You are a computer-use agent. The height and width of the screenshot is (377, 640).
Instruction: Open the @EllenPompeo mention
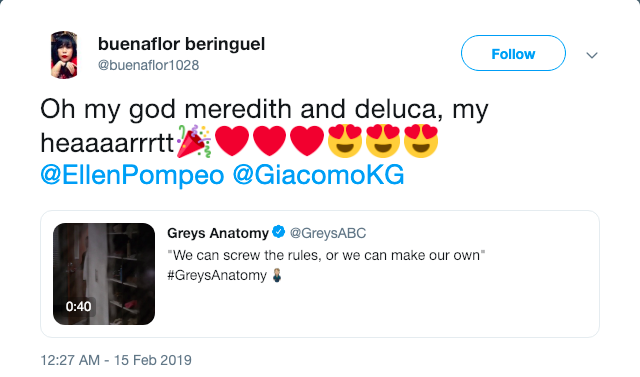click(x=132, y=175)
